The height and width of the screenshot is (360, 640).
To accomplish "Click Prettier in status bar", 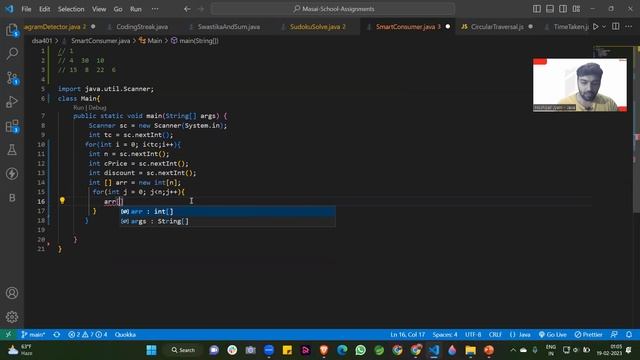I will pyautogui.click(x=588, y=334).
